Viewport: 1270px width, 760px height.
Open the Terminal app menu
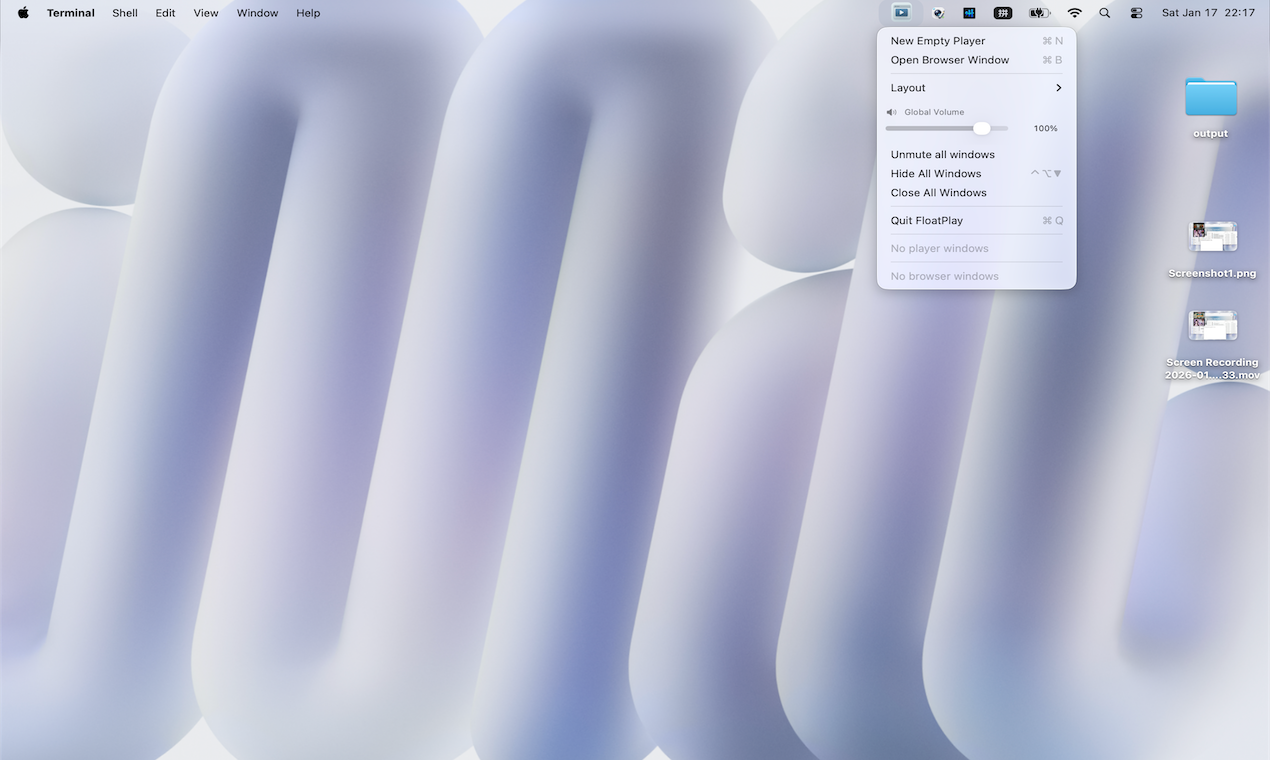(x=71, y=13)
